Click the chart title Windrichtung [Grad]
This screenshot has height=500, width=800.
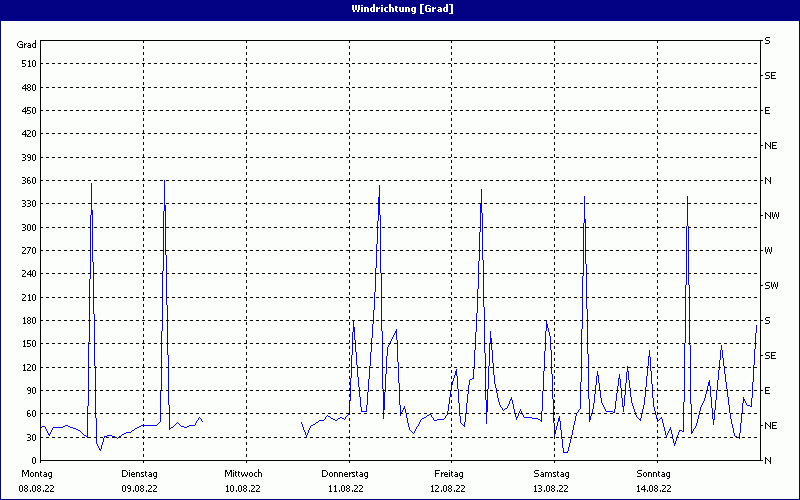(402, 9)
